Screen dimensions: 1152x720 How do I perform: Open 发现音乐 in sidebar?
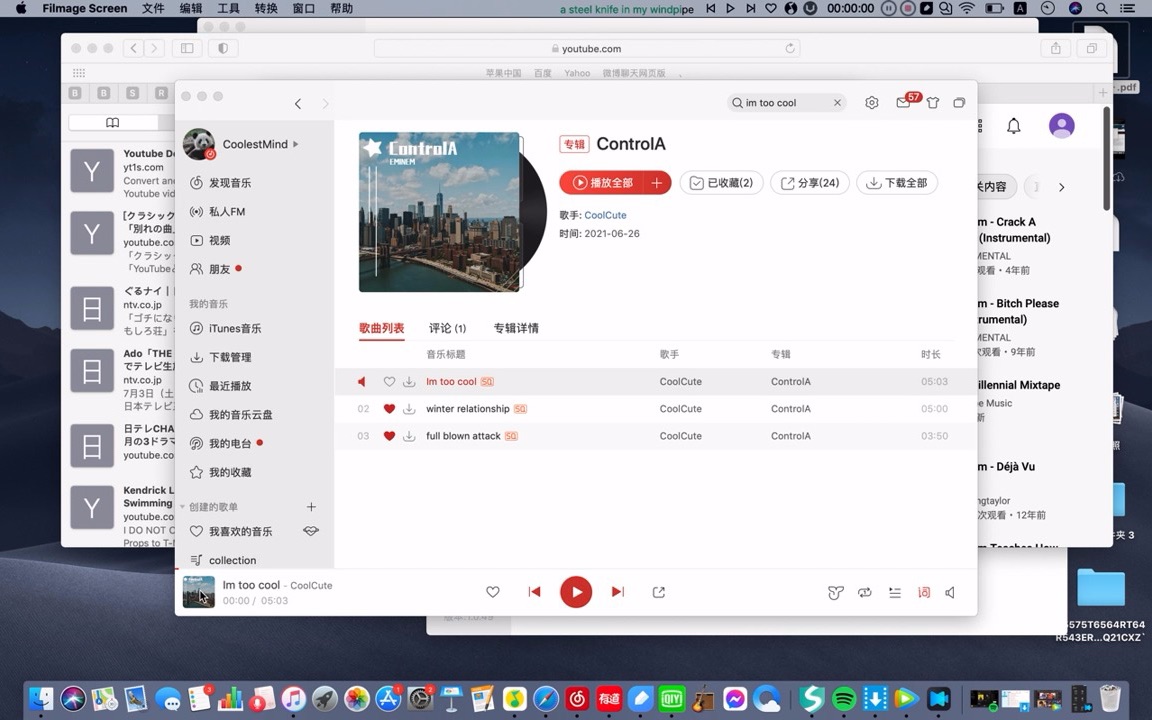[x=230, y=182]
